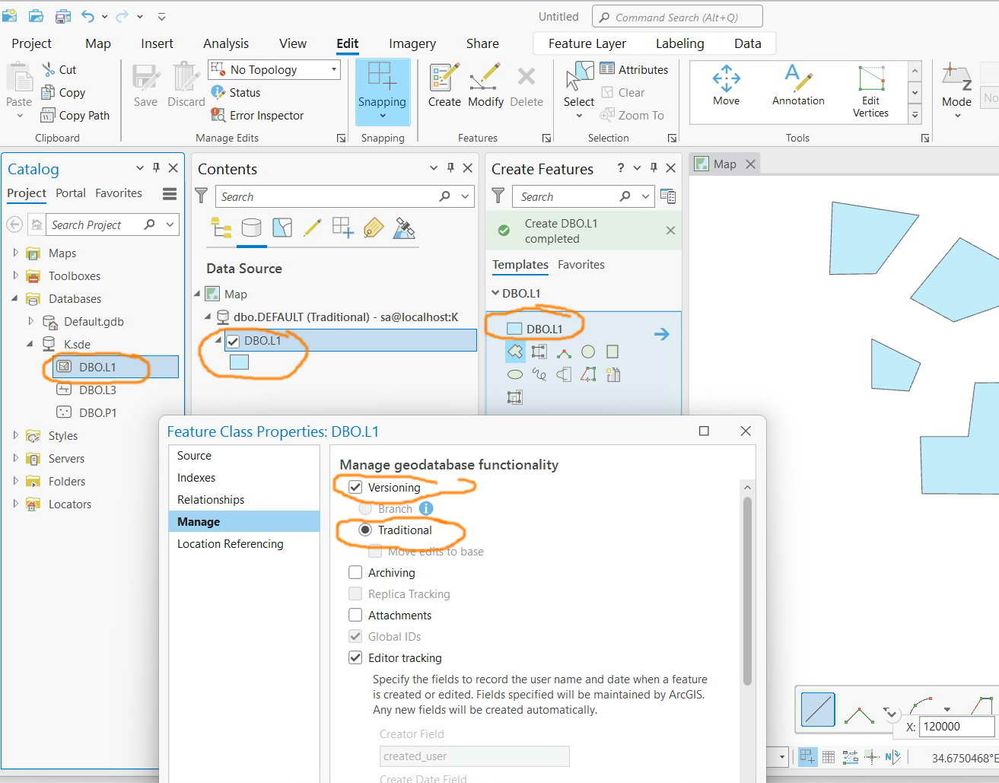Switch Contents to List By Editing
Screen dimensions: 999x783
tap(312, 227)
